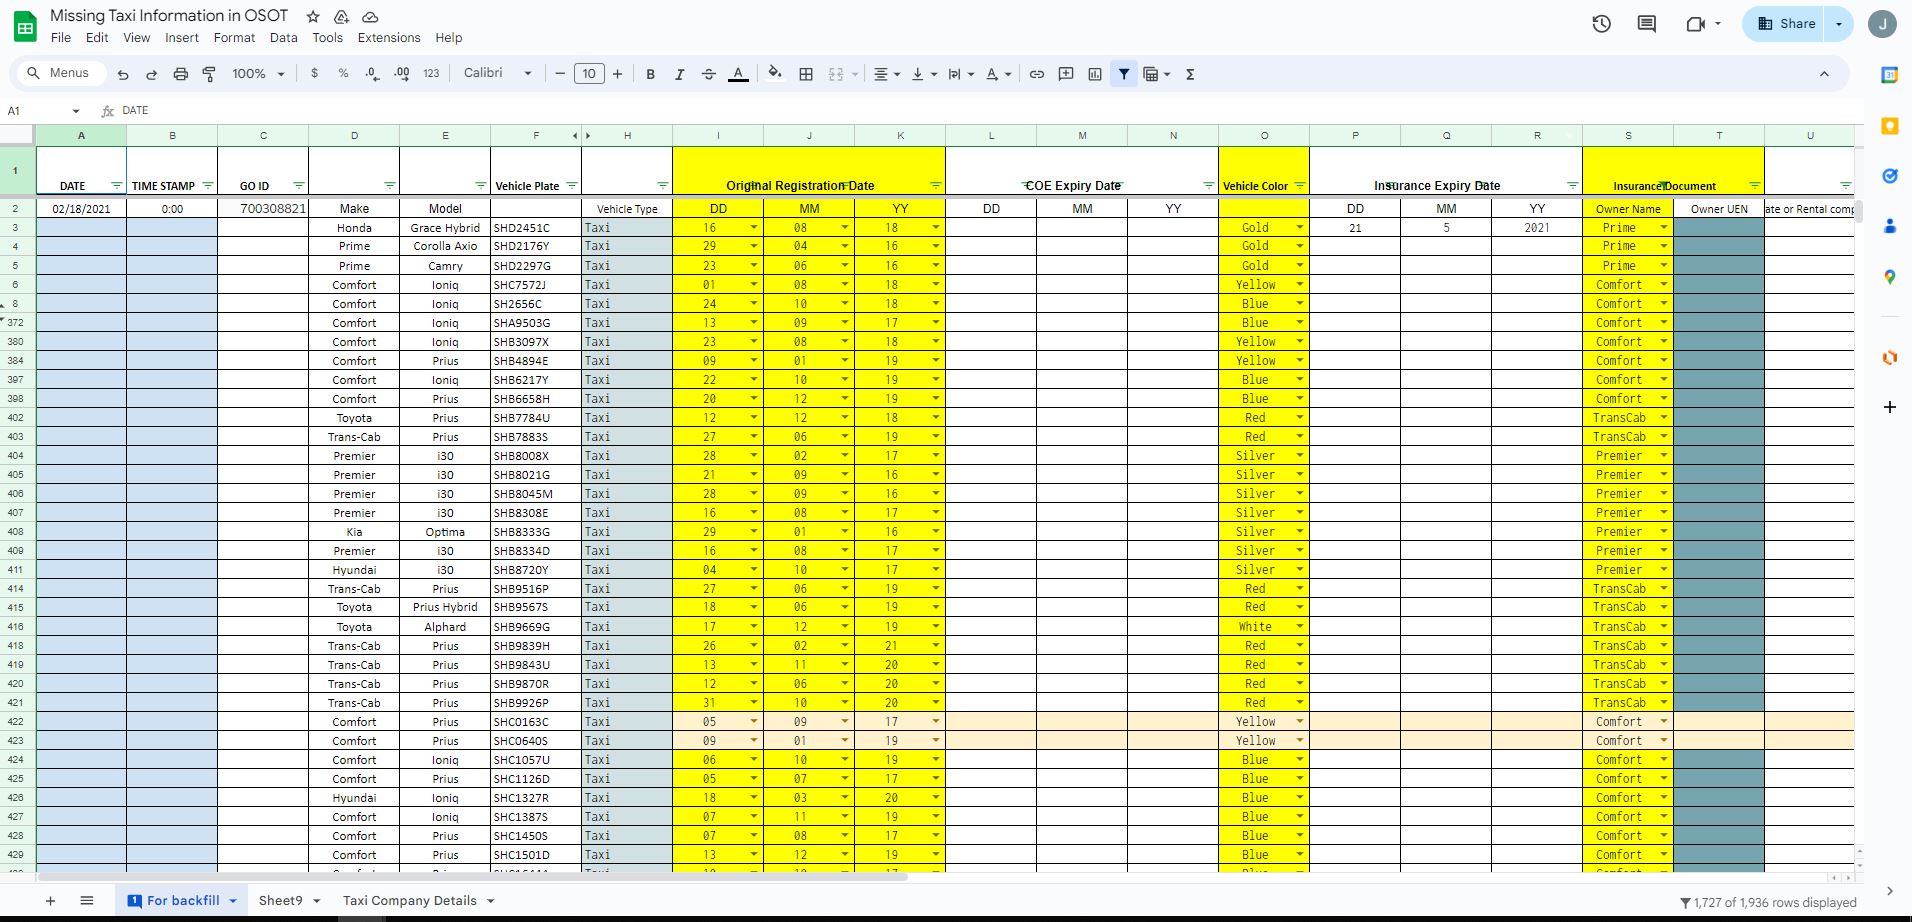Show the all sheets list
The width and height of the screenshot is (1912, 922).
(x=87, y=901)
